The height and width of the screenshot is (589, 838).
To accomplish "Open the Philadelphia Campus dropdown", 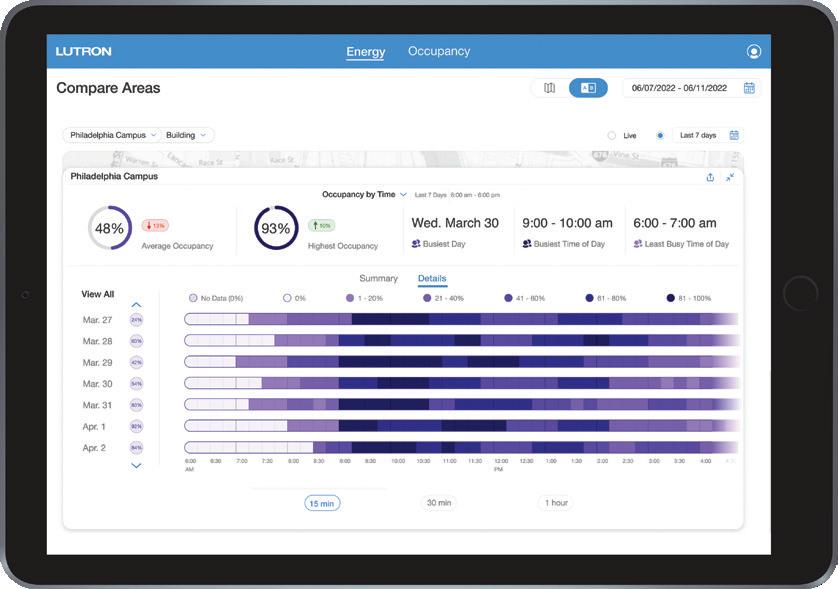I will (113, 135).
